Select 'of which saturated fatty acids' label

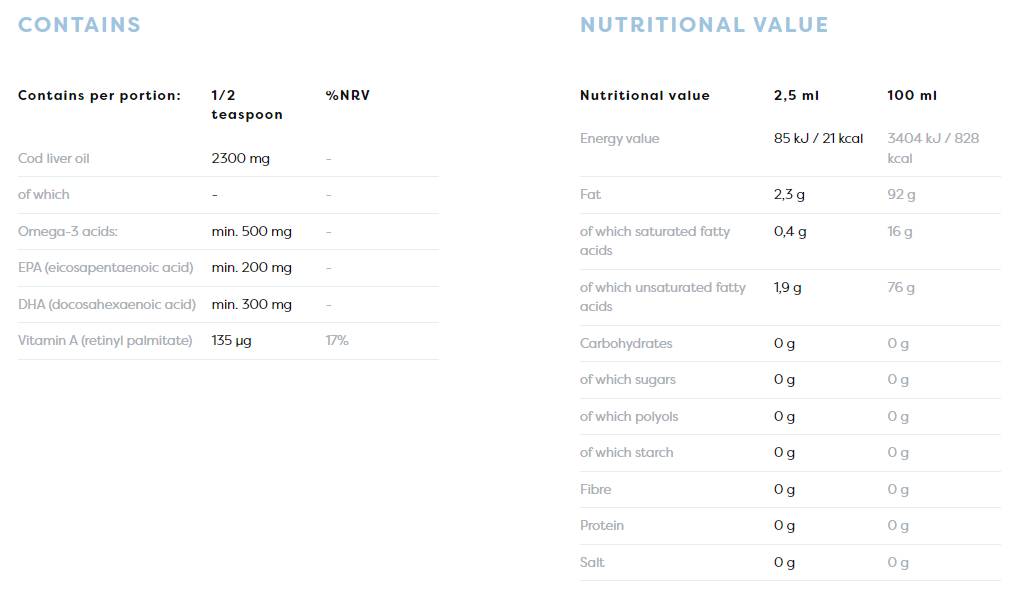coord(655,240)
